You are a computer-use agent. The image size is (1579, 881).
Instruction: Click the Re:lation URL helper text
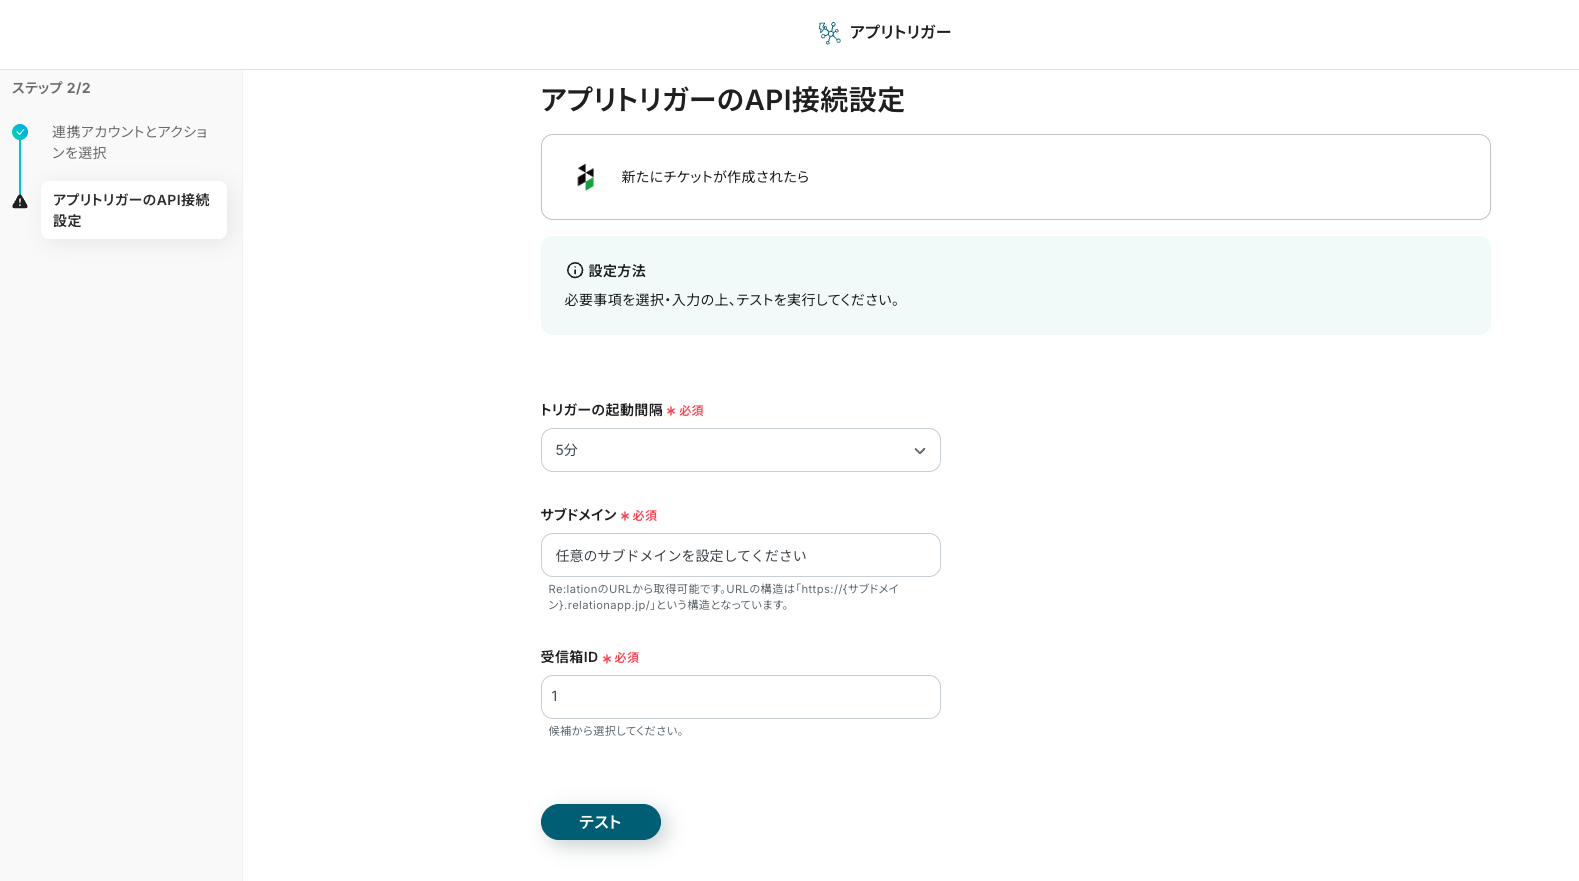click(723, 597)
